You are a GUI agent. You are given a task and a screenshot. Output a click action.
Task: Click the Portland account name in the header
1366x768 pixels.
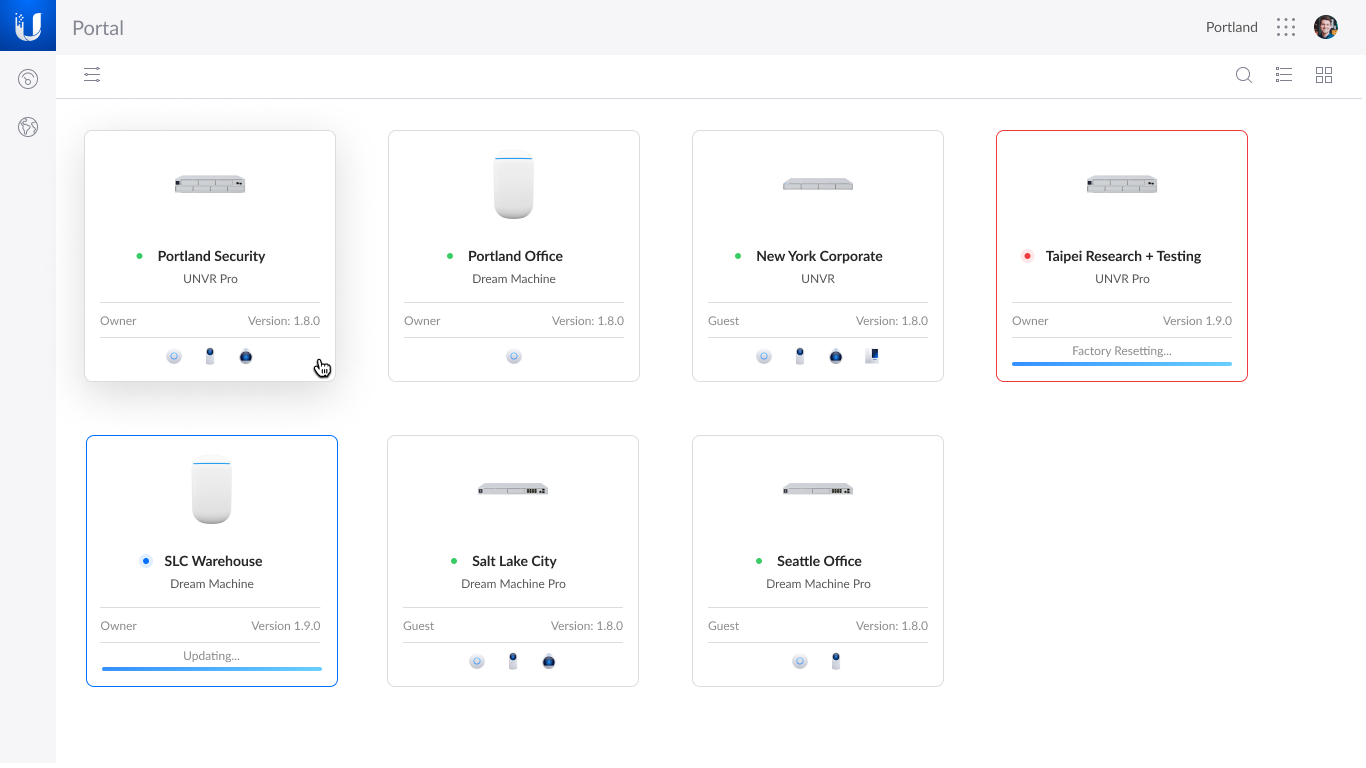[x=1232, y=27]
